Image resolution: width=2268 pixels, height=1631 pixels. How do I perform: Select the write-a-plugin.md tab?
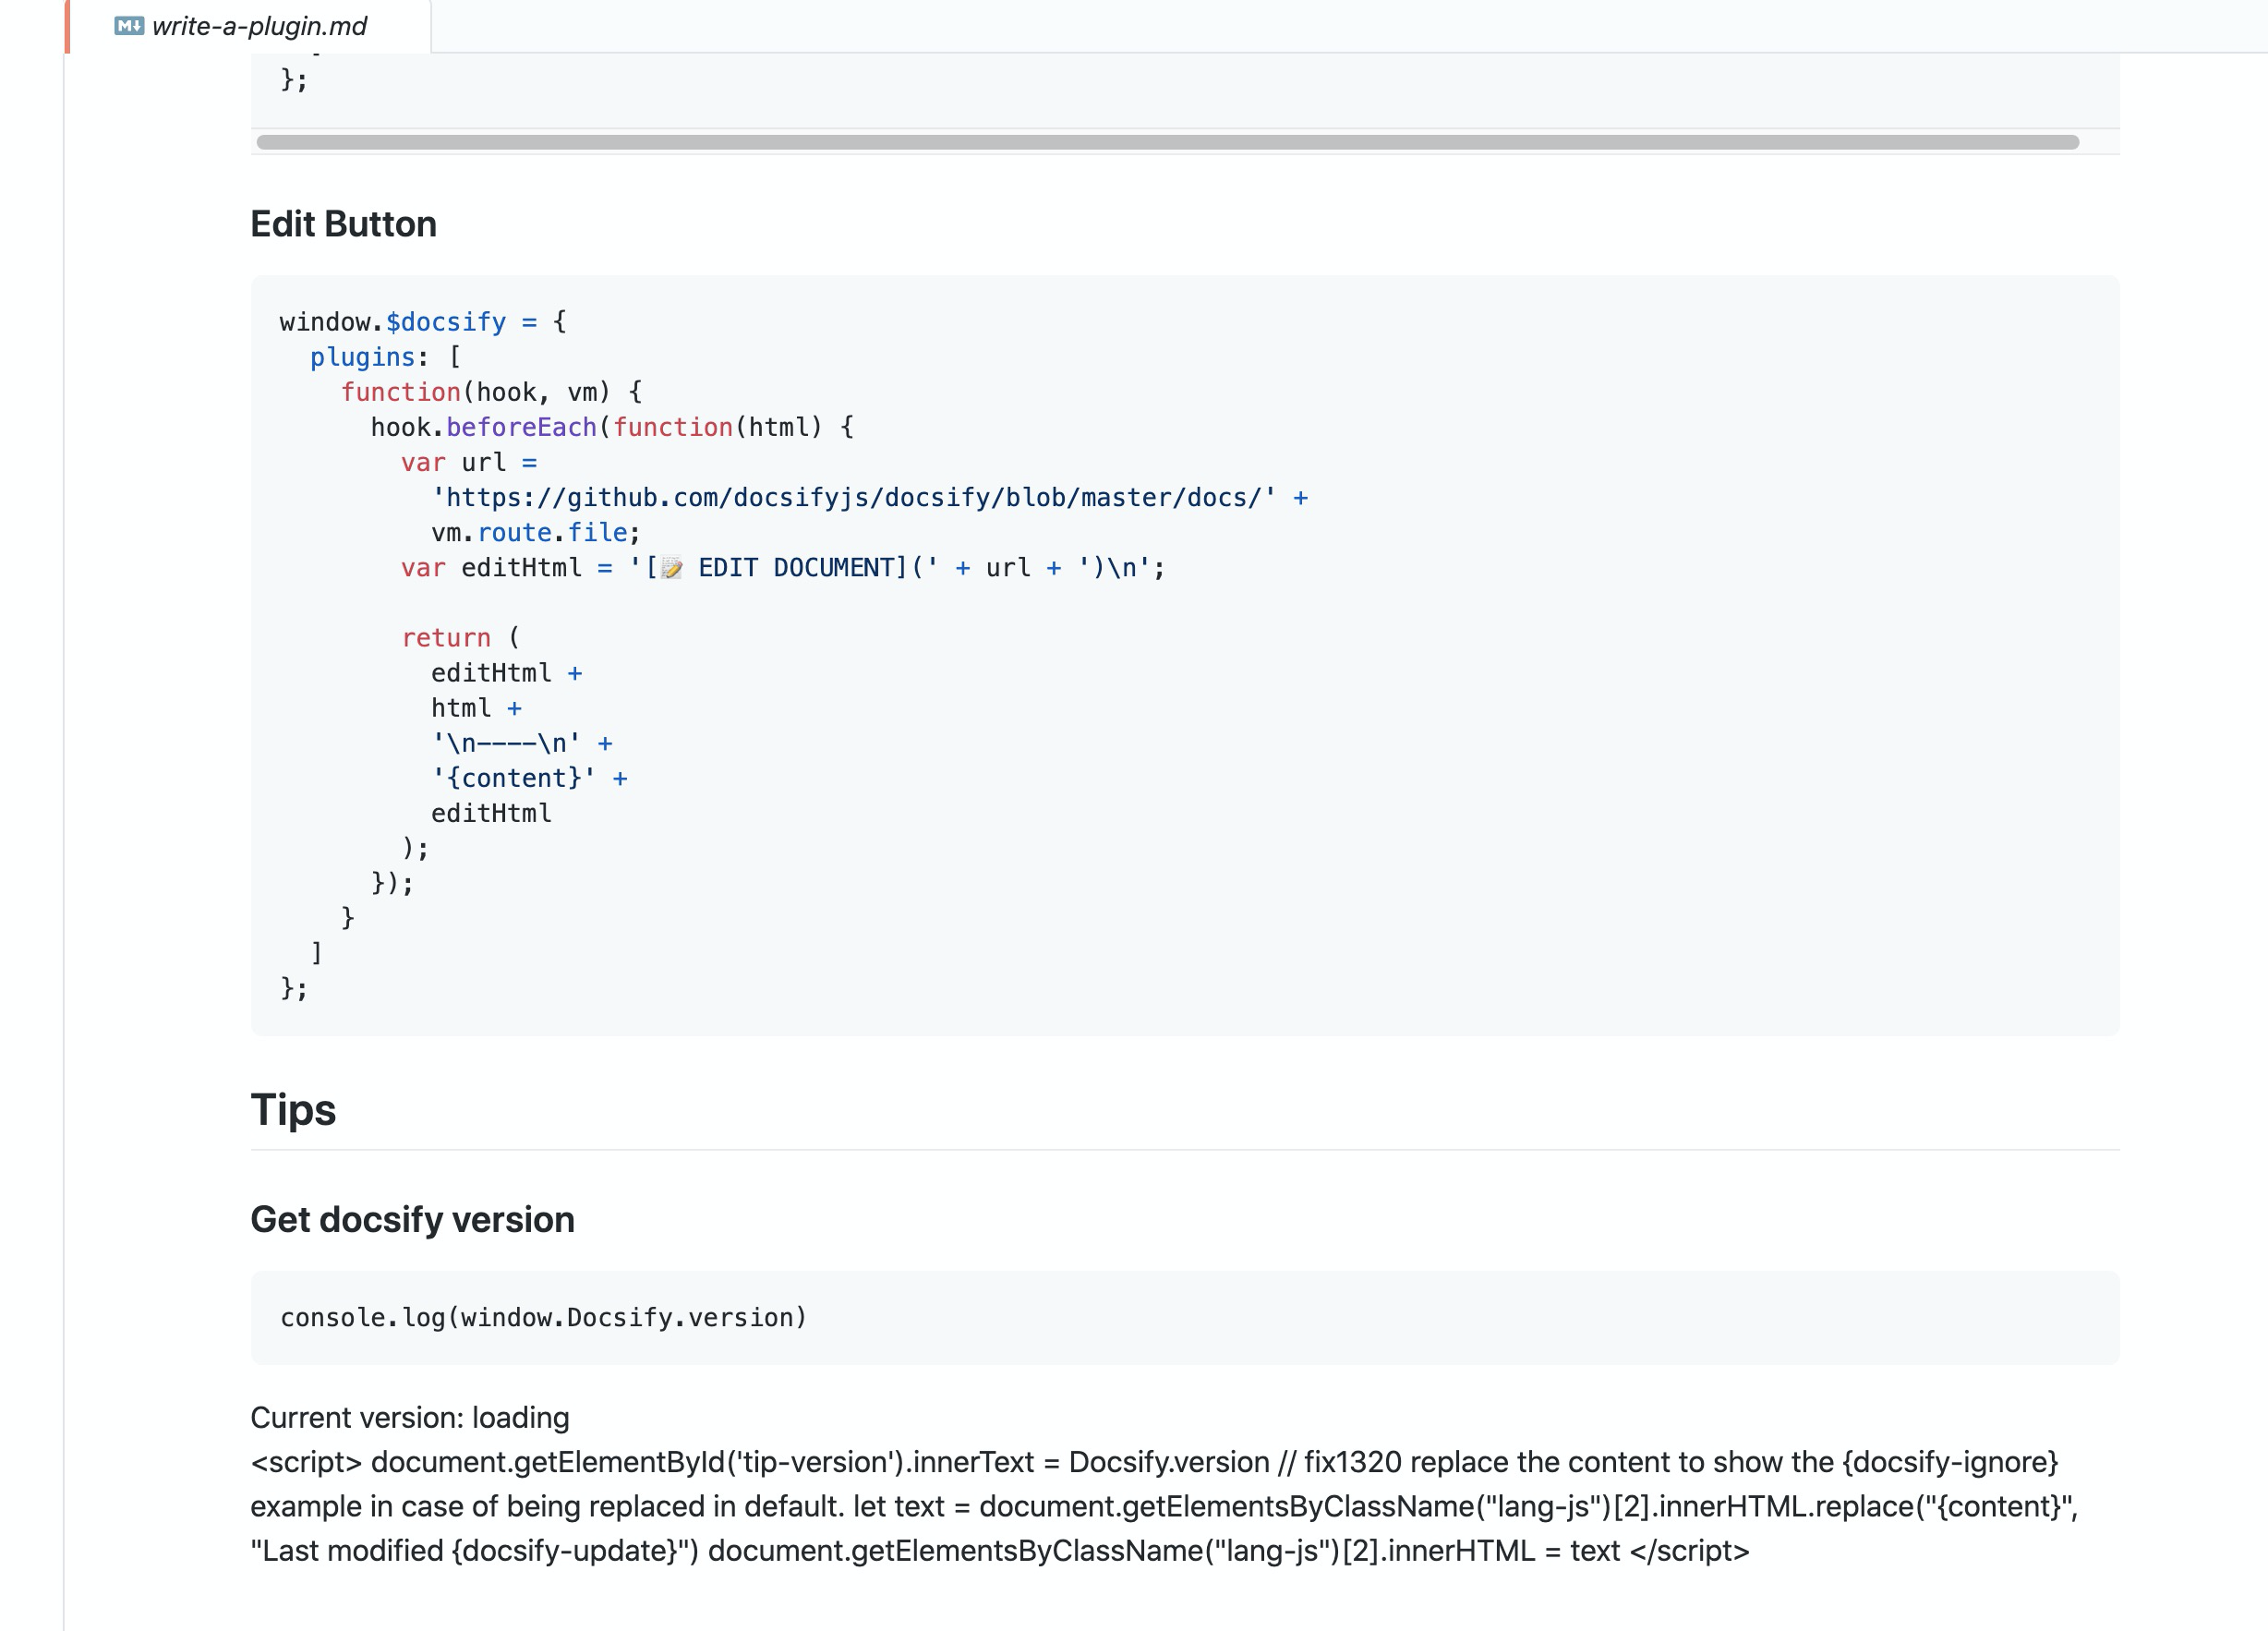coord(248,26)
